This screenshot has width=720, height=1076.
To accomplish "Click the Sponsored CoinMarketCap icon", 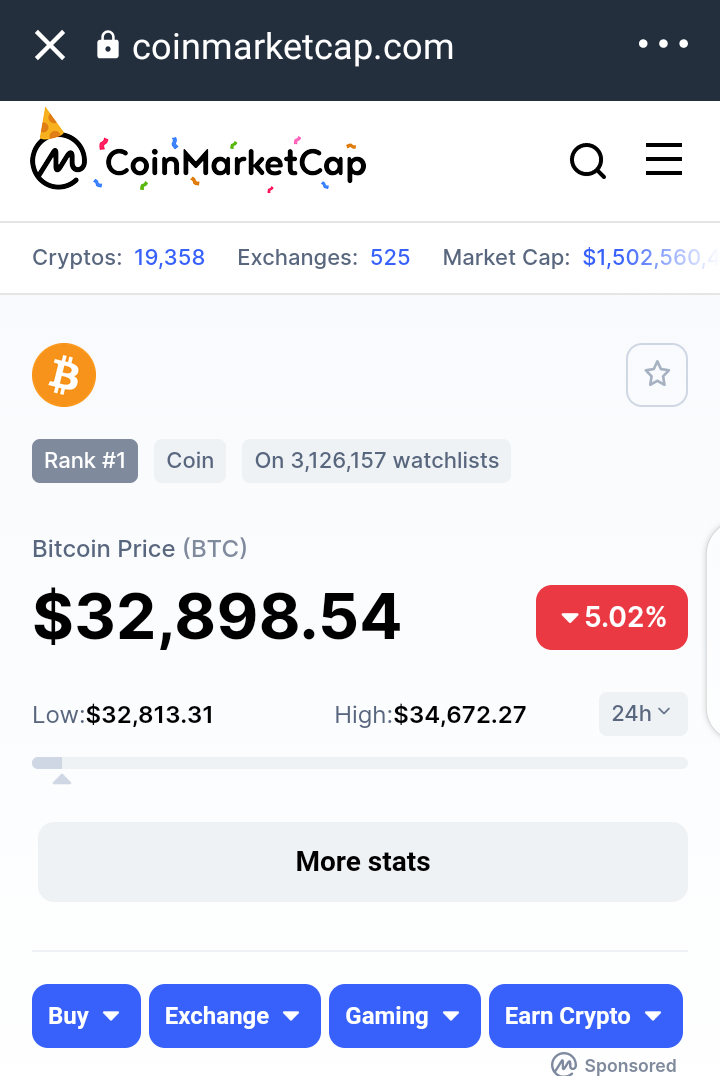I will pyautogui.click(x=564, y=1064).
